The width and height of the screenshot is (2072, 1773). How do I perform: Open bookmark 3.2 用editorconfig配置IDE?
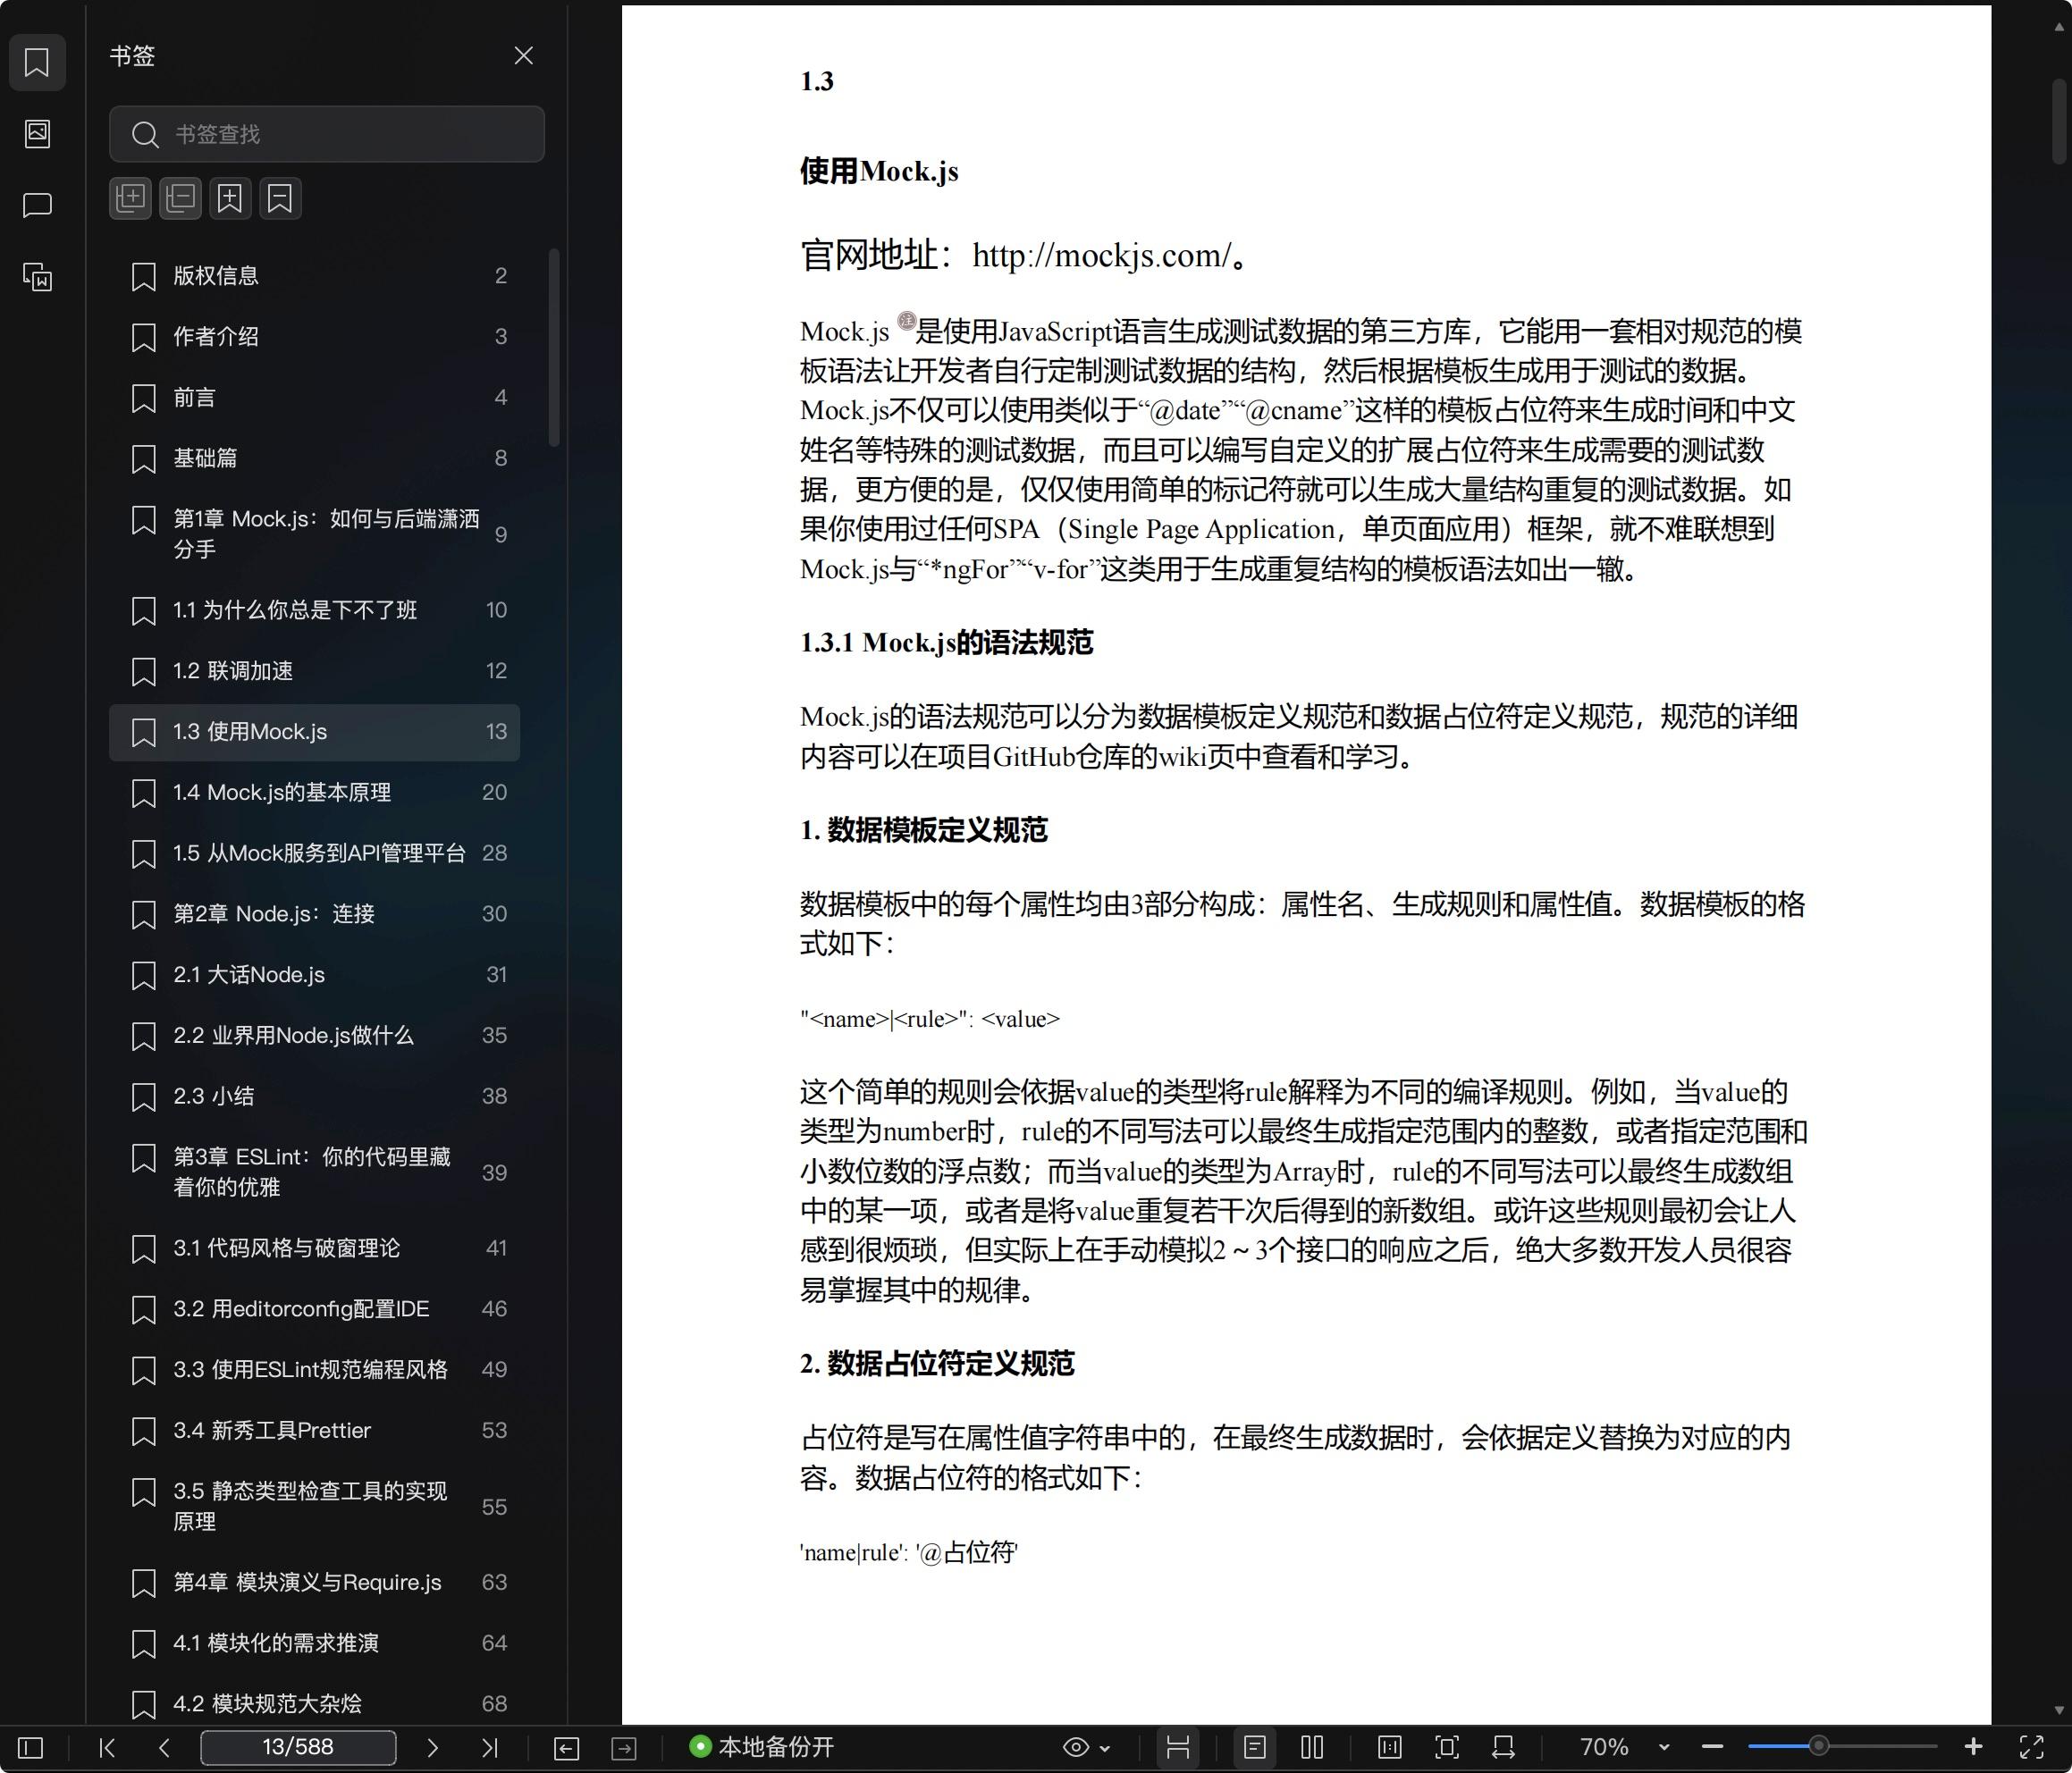[315, 1309]
